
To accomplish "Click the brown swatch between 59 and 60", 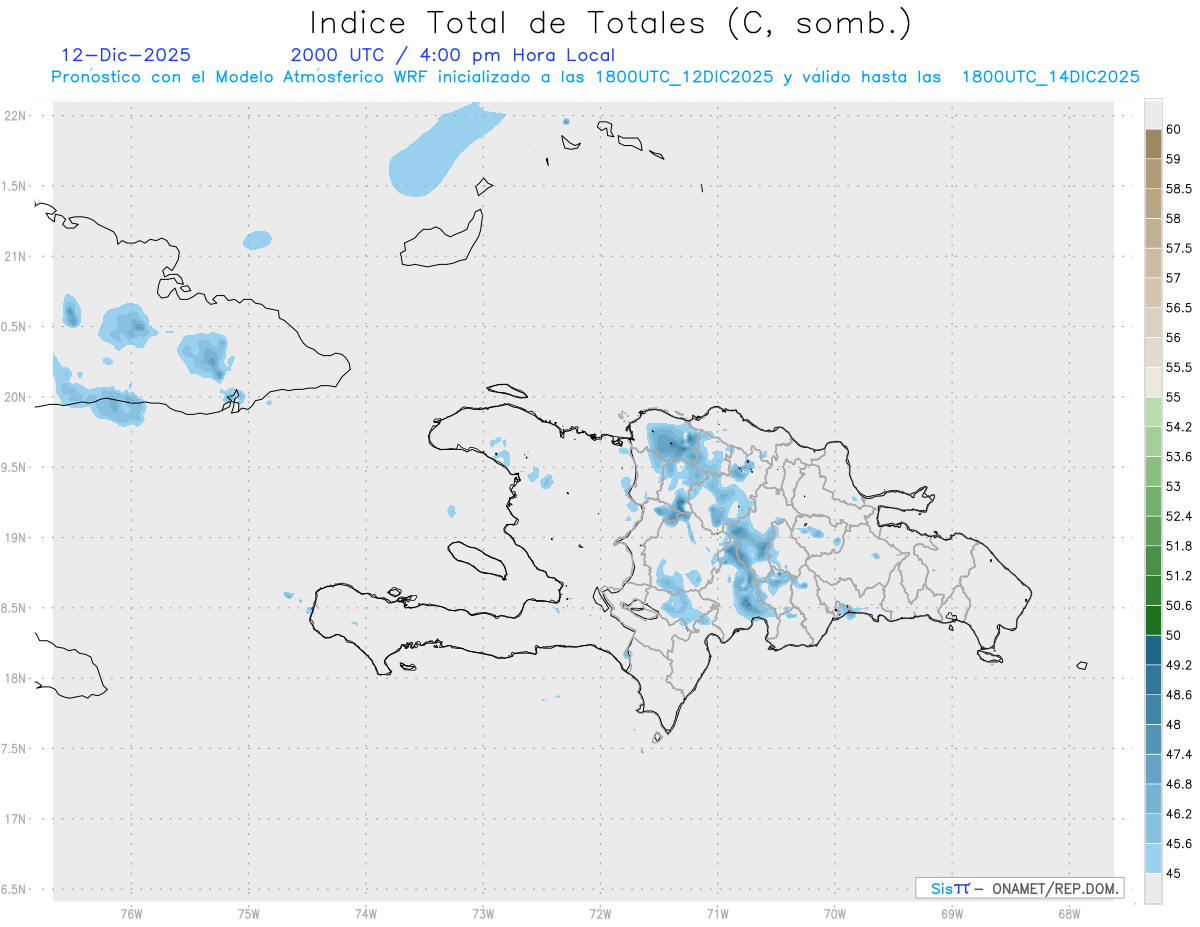I will pyautogui.click(x=1153, y=143).
